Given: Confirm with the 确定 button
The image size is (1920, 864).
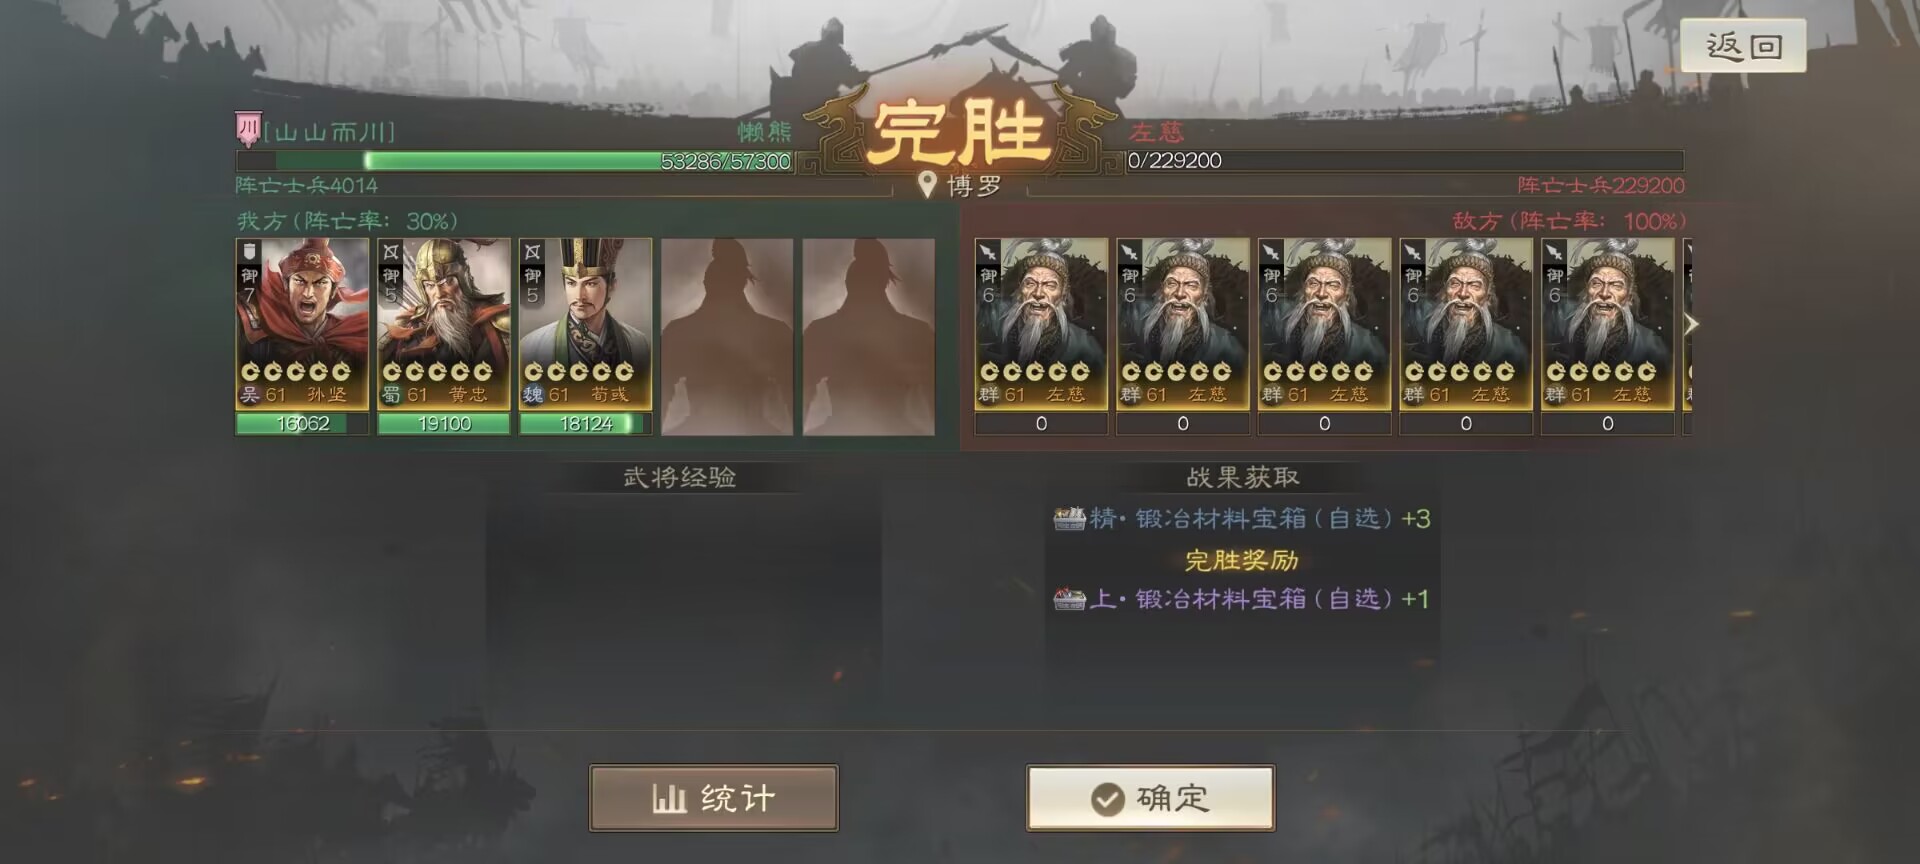Looking at the screenshot, I should (1150, 798).
